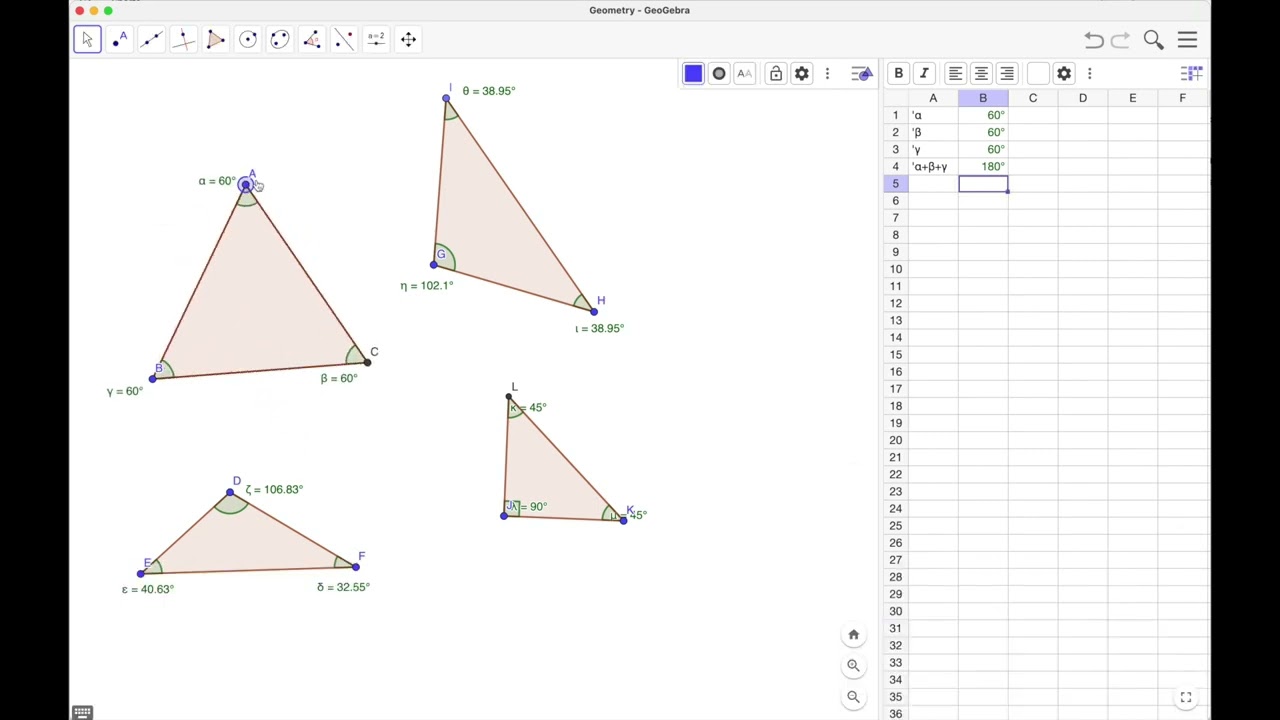This screenshot has width=1280, height=720.
Task: Select the Perpendicular Line tool
Action: point(183,39)
